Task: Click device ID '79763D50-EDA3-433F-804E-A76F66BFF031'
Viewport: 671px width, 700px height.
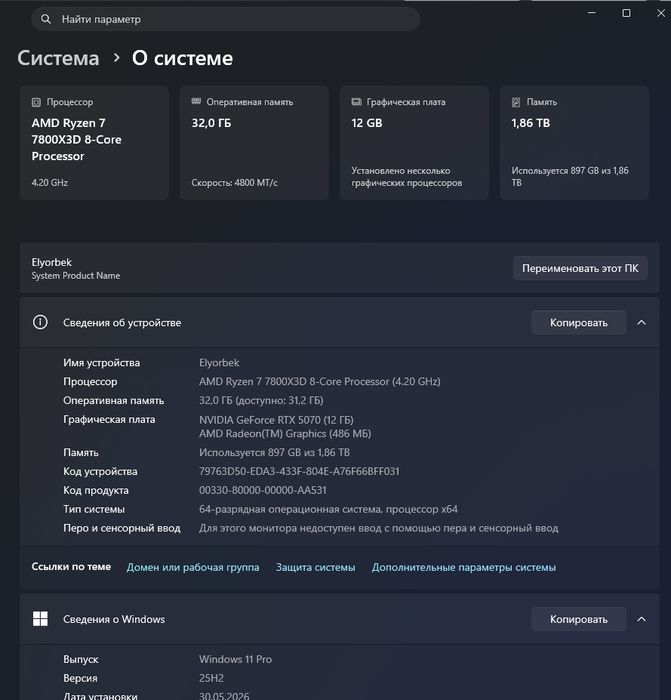Action: pyautogui.click(x=299, y=471)
